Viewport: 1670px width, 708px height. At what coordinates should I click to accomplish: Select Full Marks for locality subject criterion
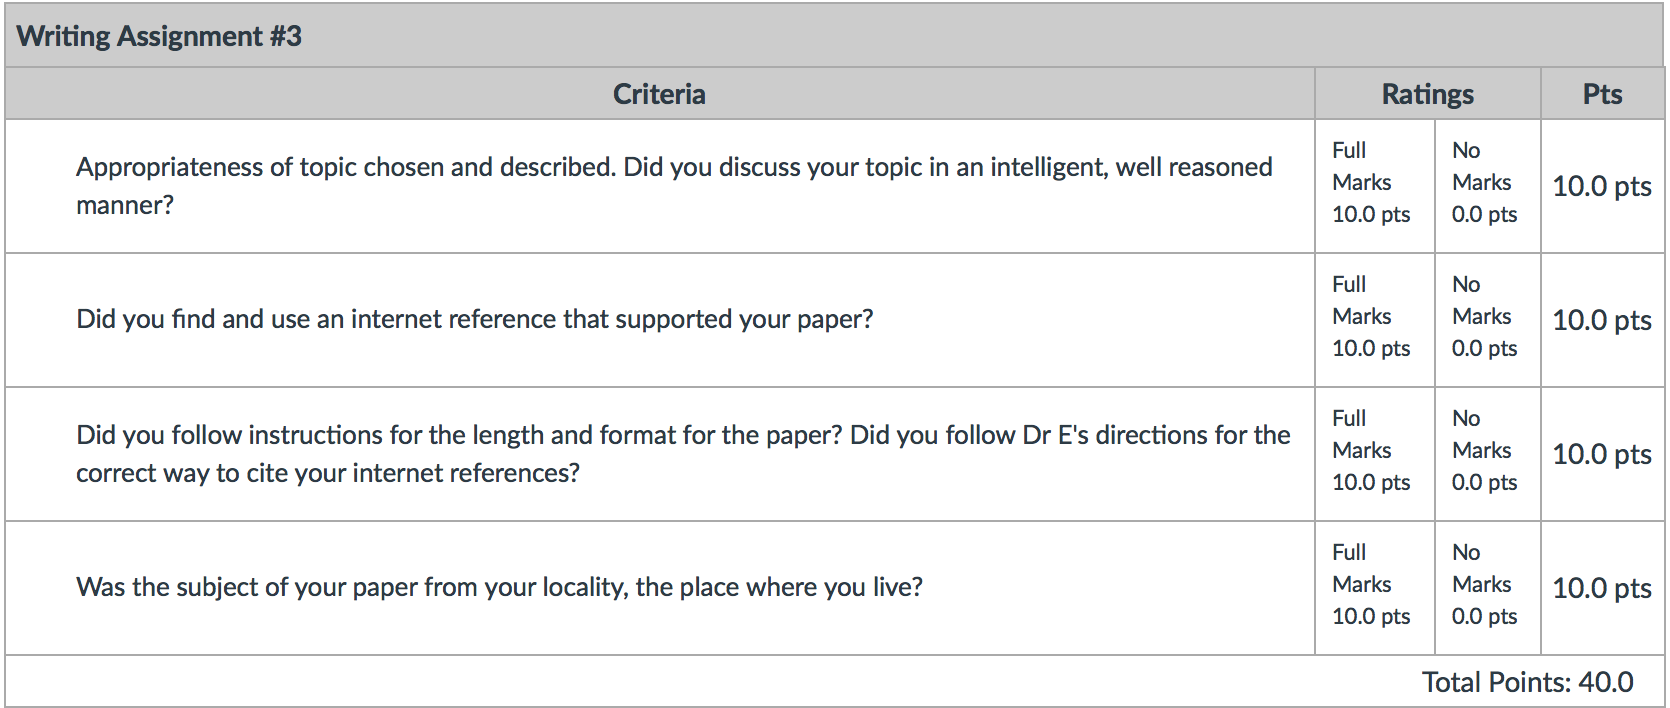1372,585
